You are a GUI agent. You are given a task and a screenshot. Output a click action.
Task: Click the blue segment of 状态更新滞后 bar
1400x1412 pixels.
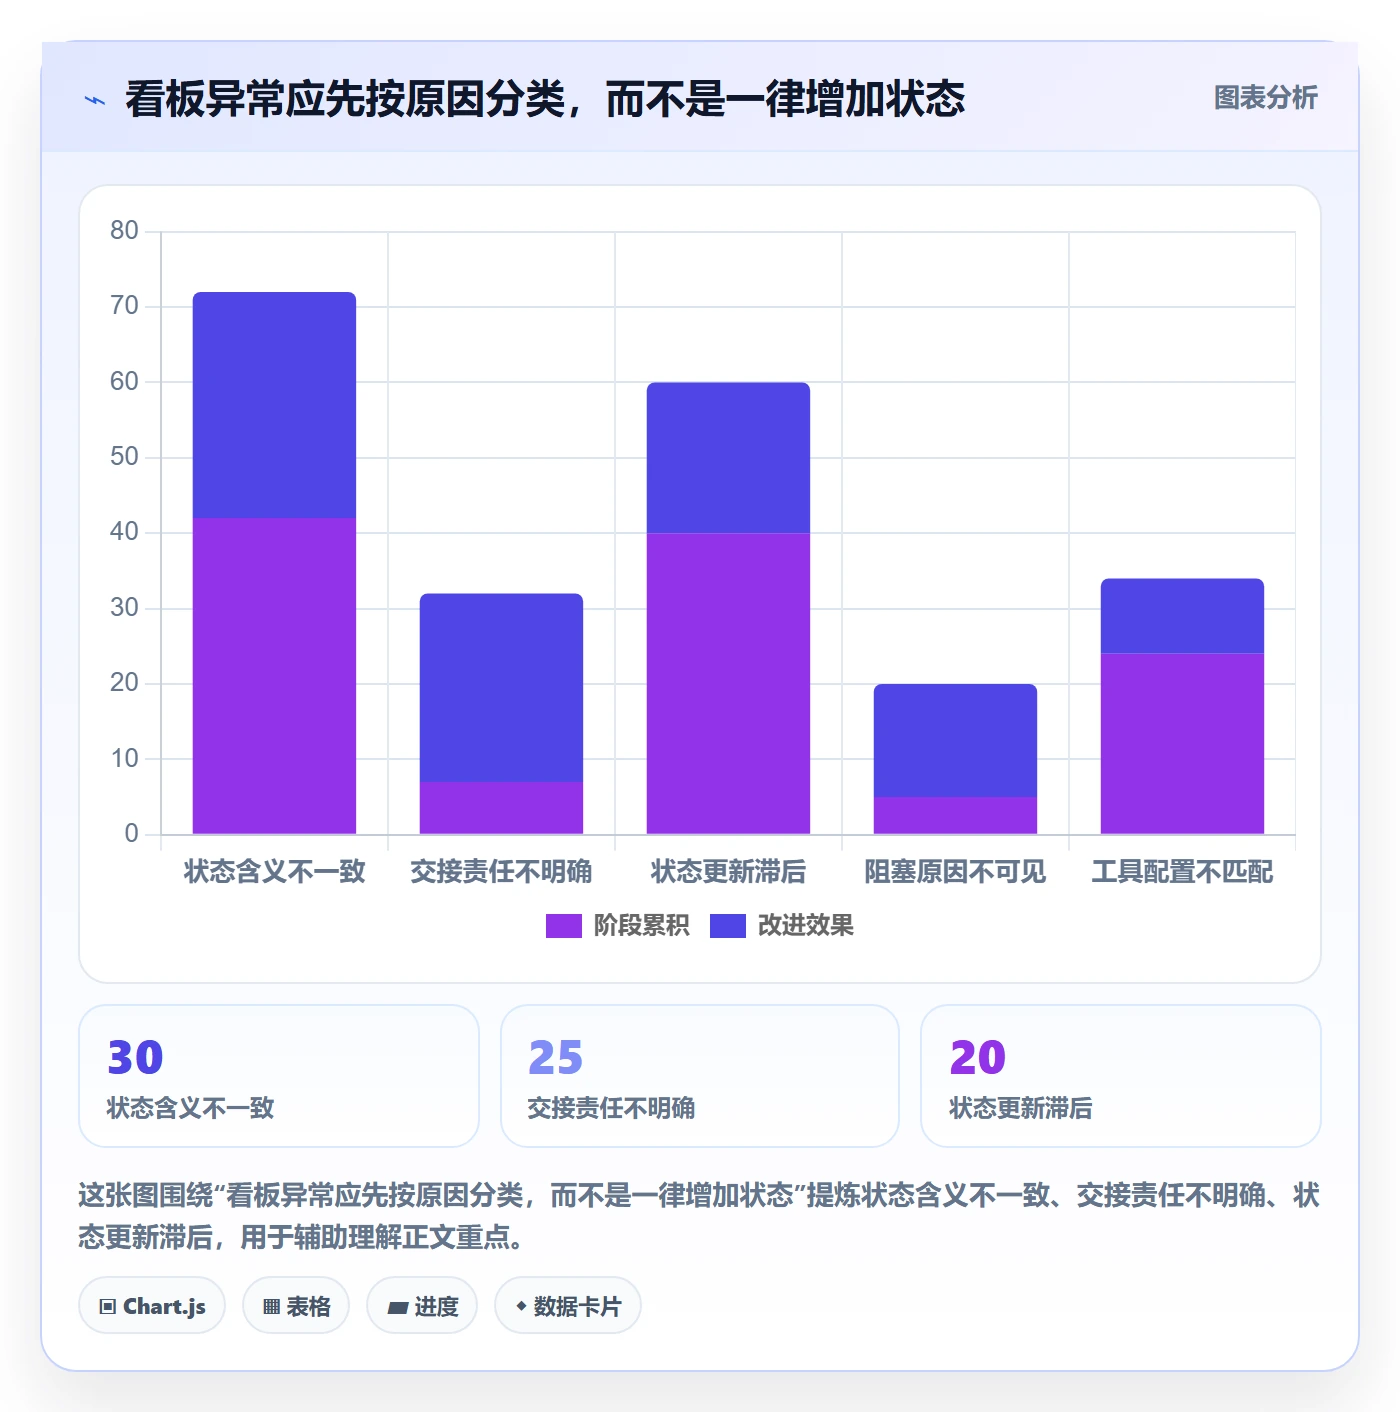728,458
